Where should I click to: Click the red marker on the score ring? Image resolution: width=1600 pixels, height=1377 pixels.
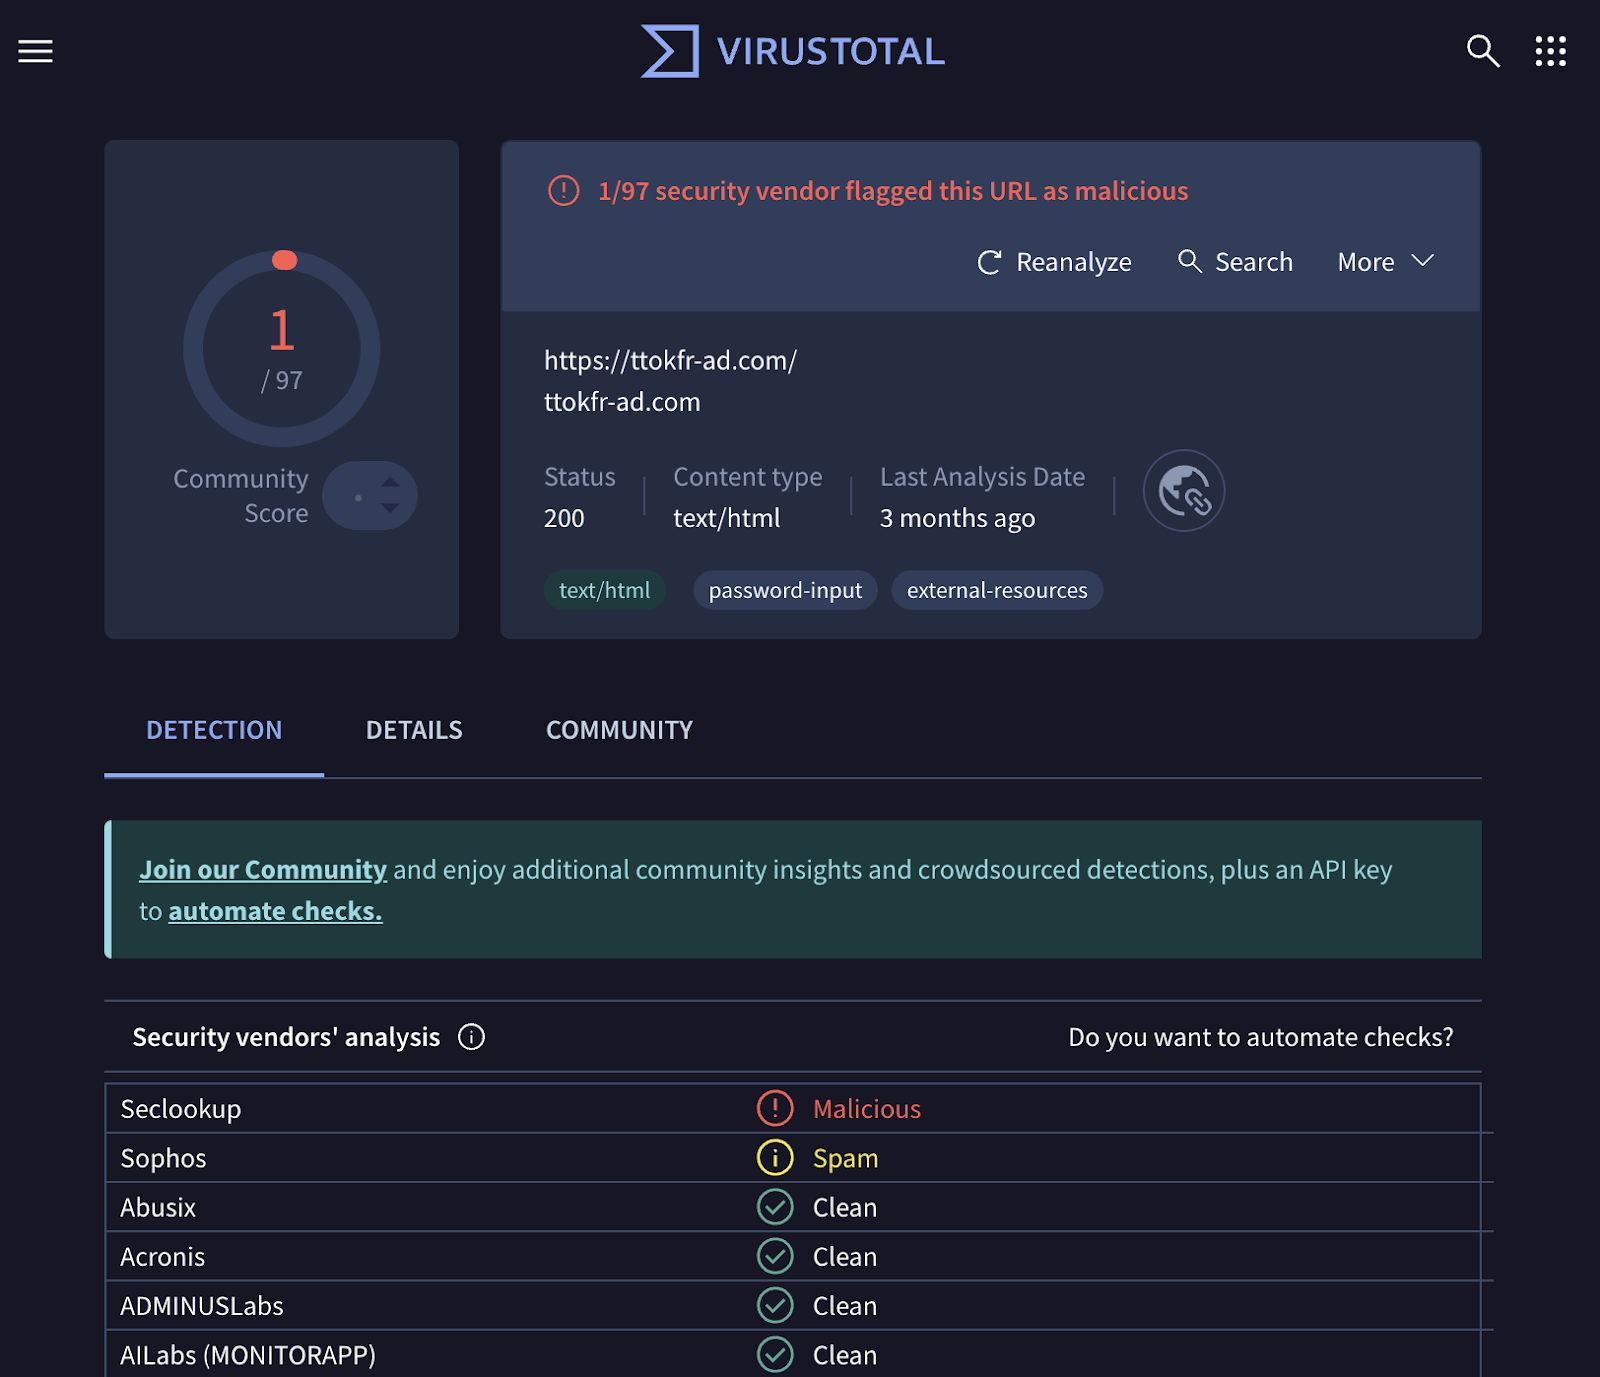(x=285, y=260)
